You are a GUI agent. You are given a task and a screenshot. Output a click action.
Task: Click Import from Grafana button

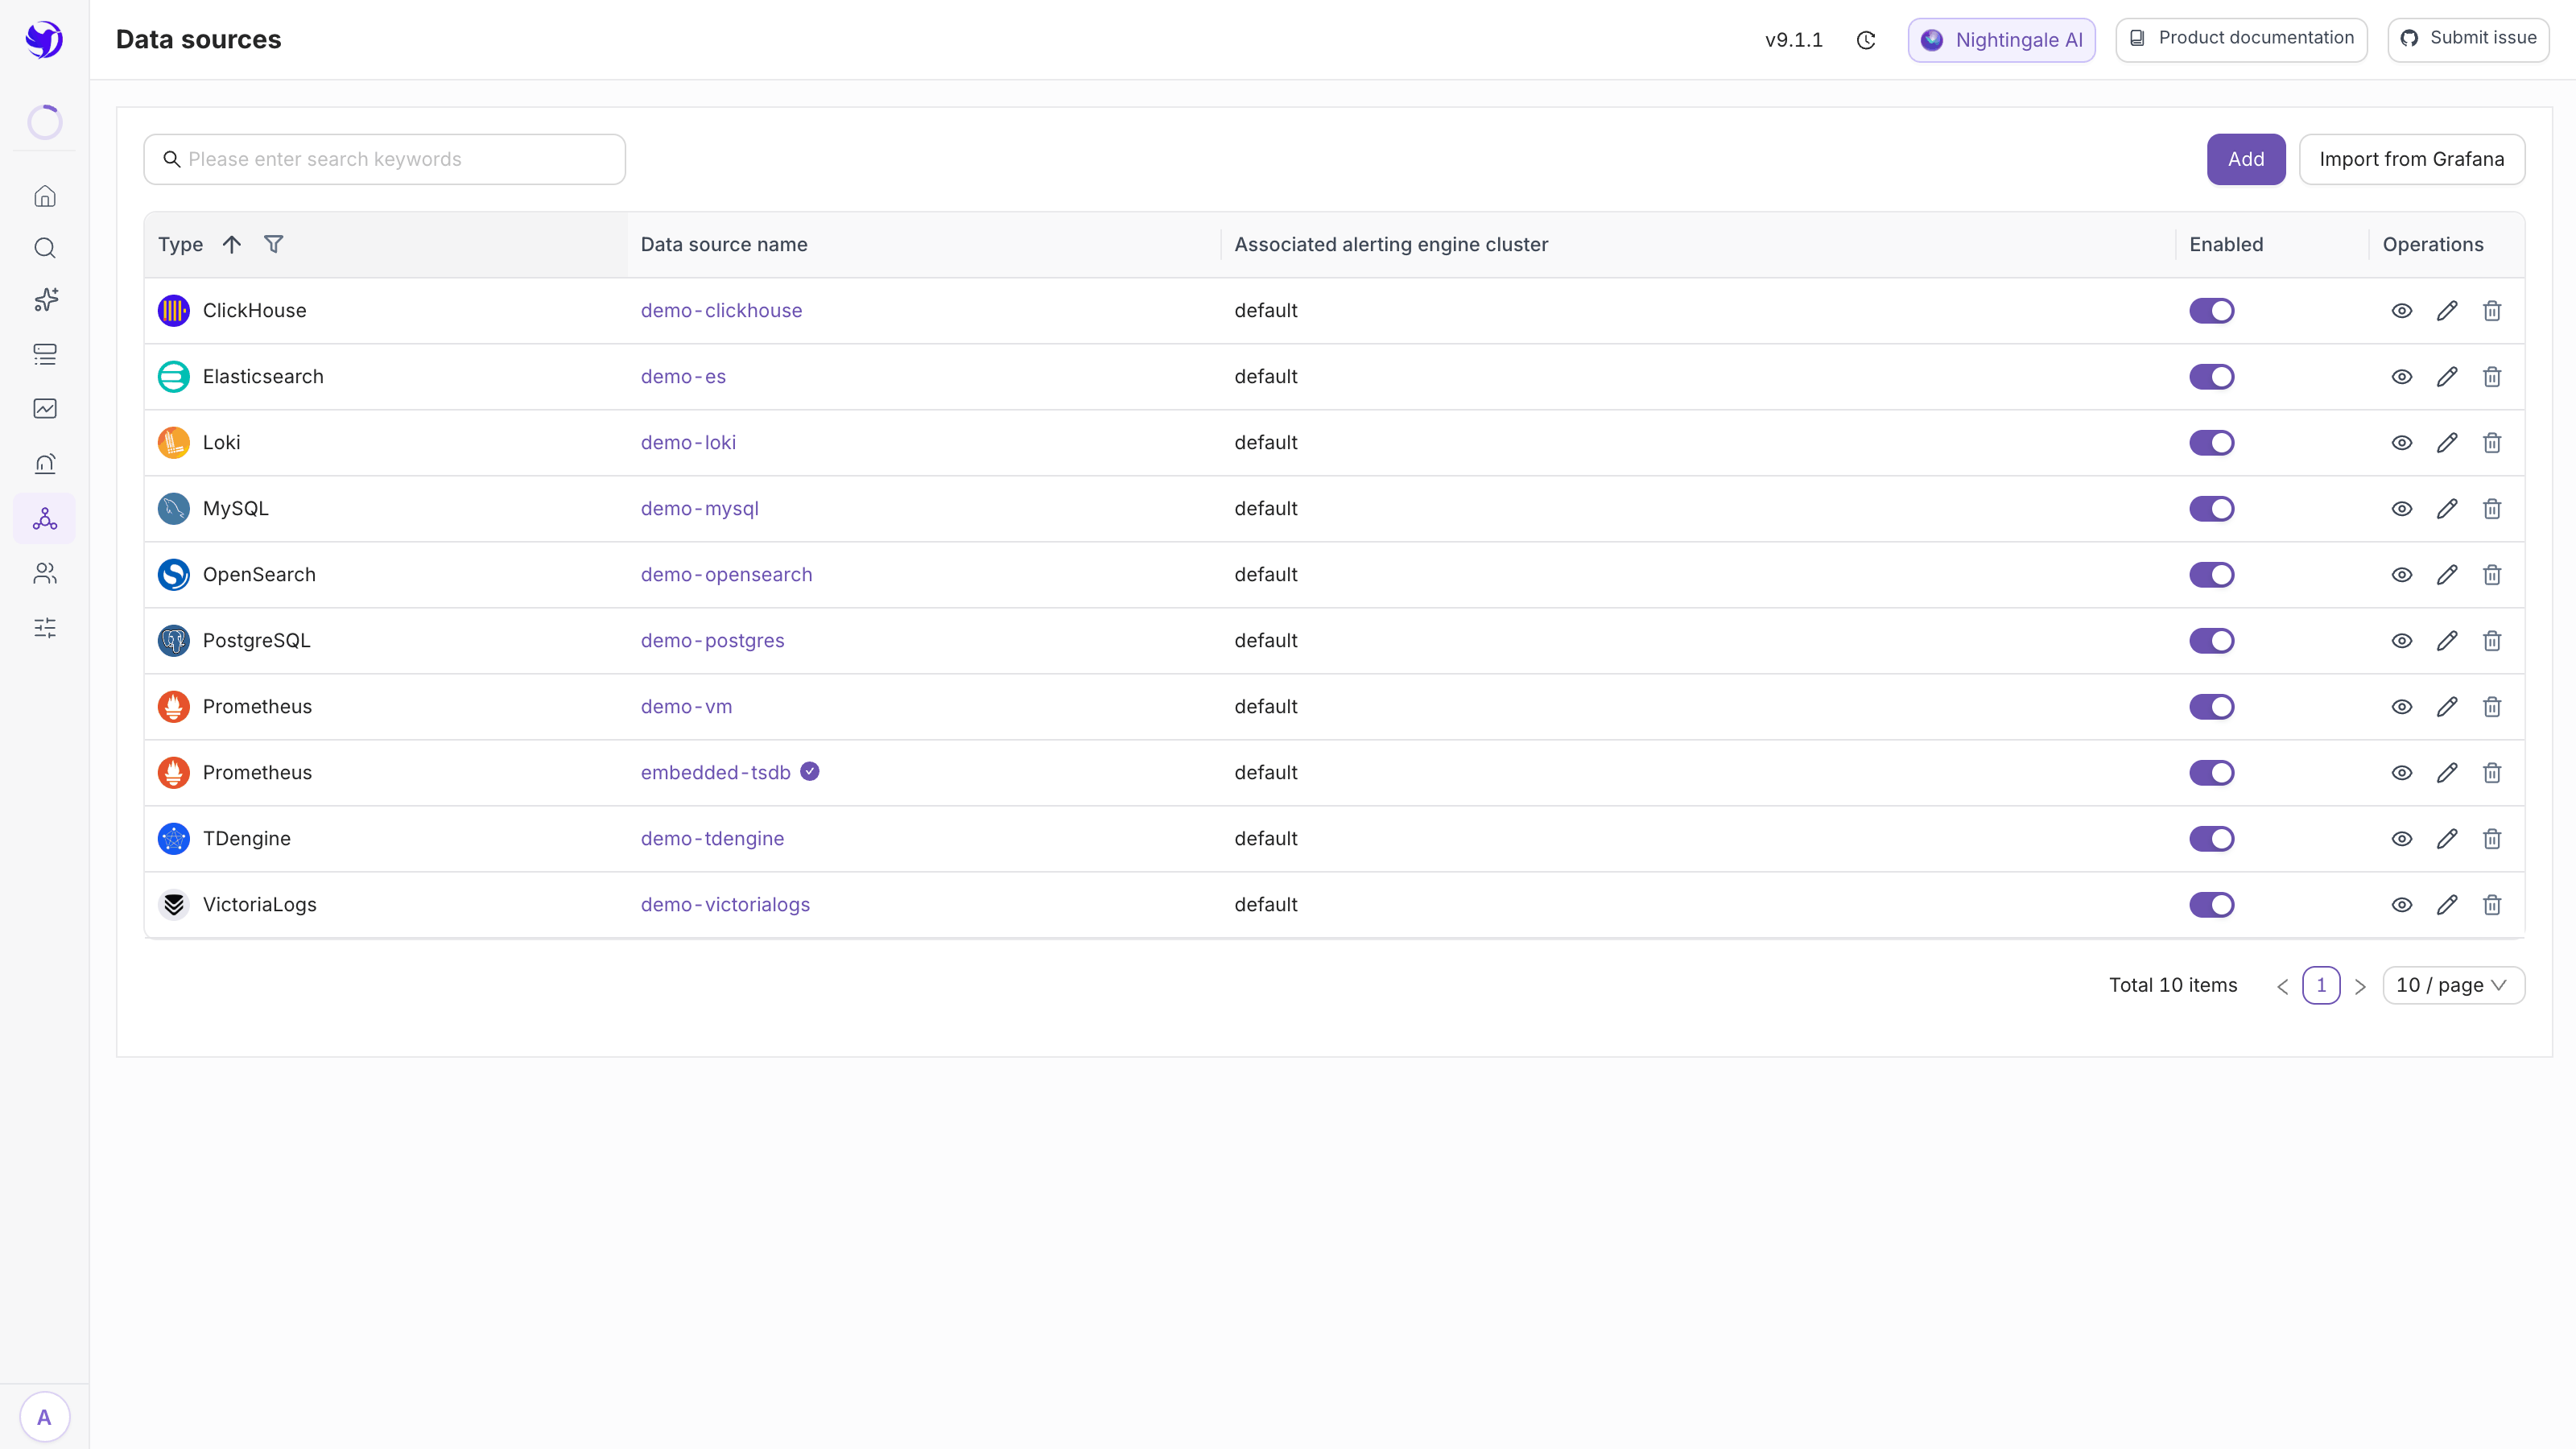2412,159
